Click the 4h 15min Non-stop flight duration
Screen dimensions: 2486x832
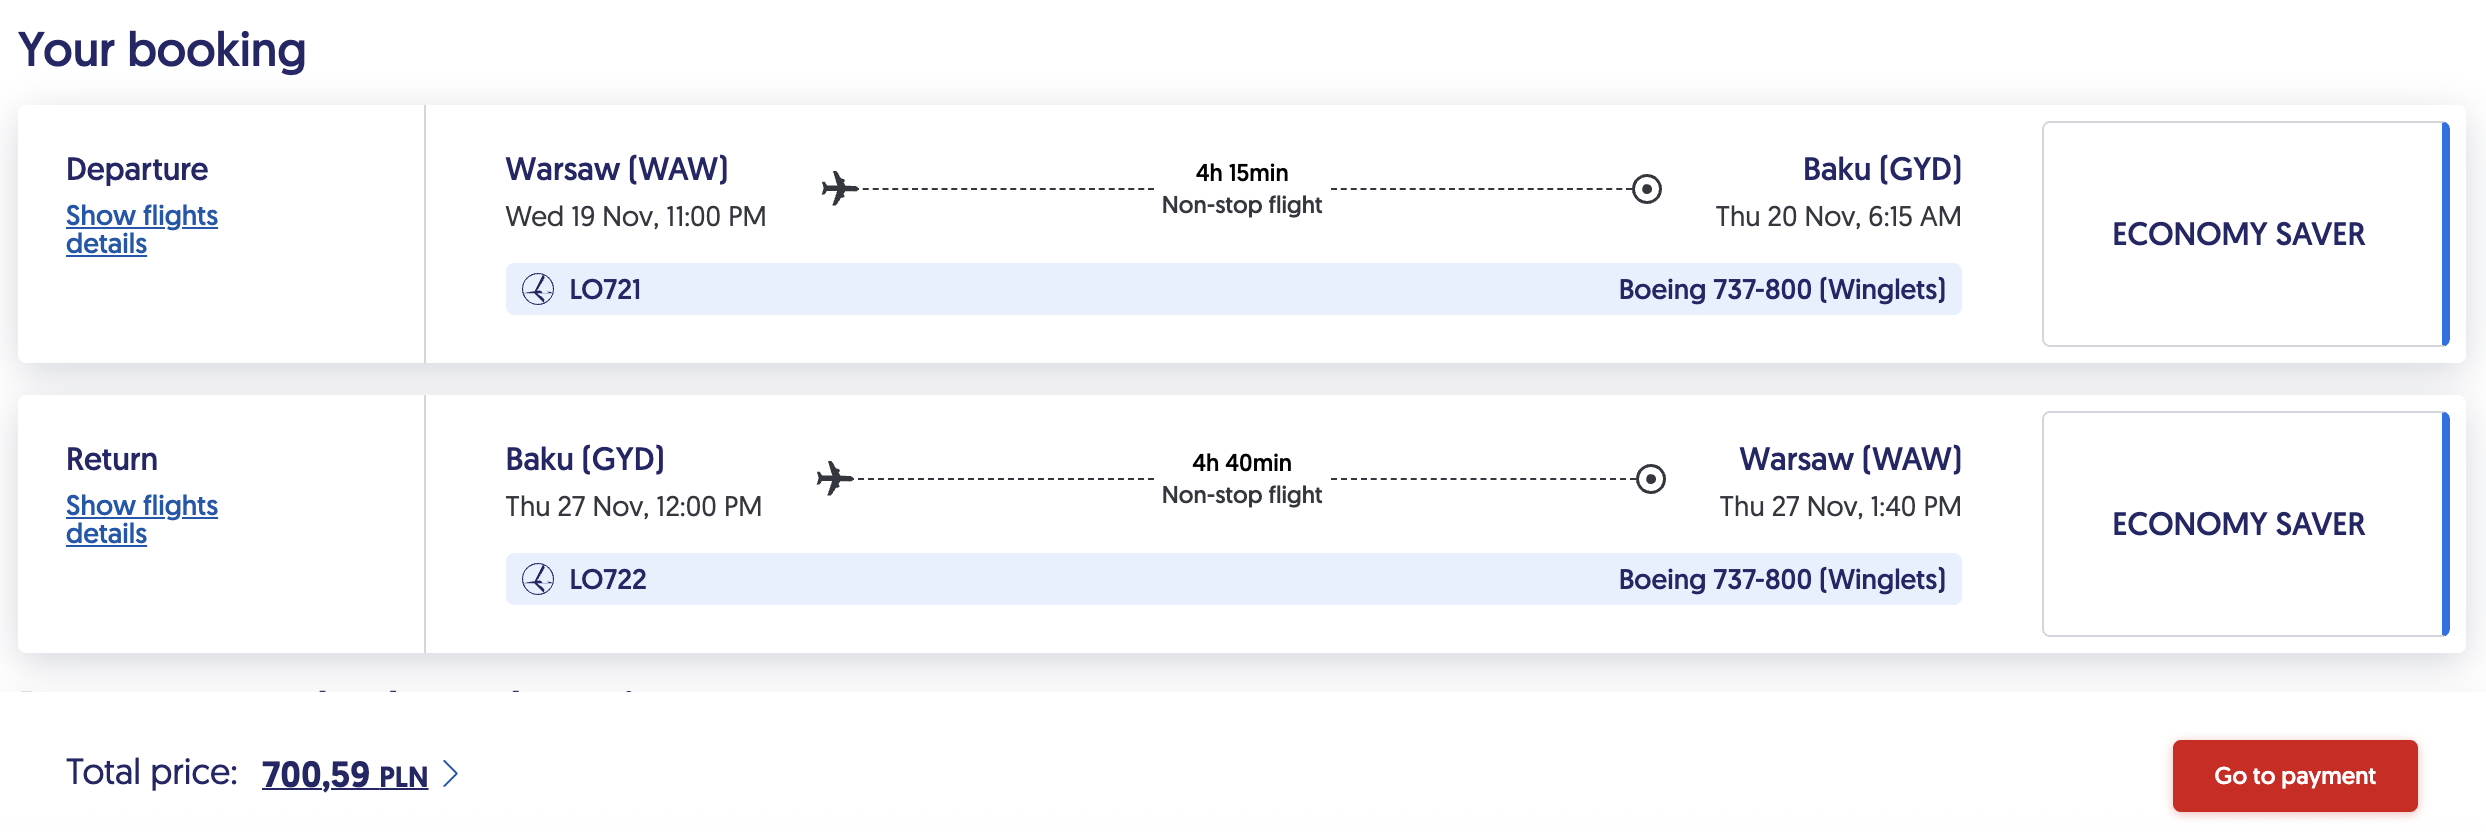click(1242, 189)
